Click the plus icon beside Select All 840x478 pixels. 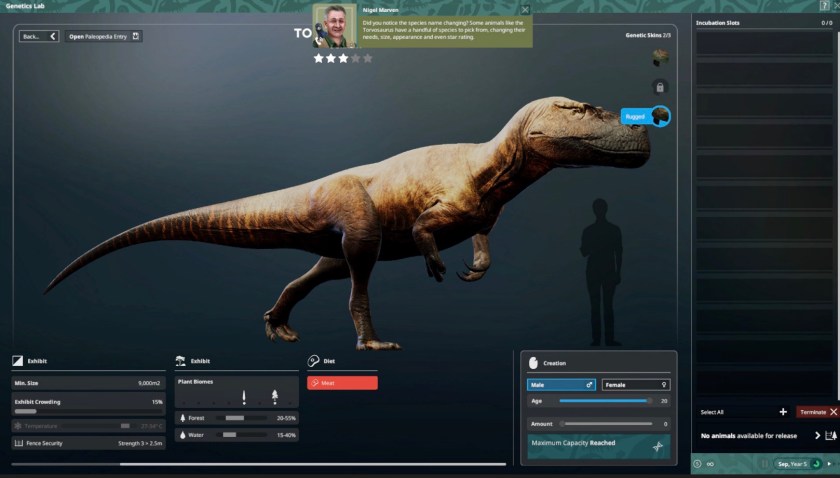tap(783, 412)
